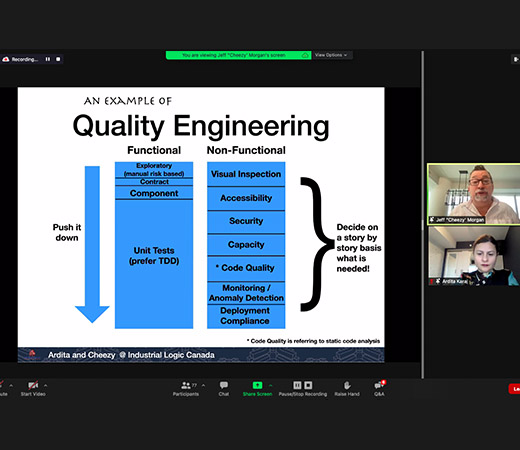Viewport: 520px width, 450px height.
Task: Expand the audio options arrow beside mute
Action: (x=11, y=385)
